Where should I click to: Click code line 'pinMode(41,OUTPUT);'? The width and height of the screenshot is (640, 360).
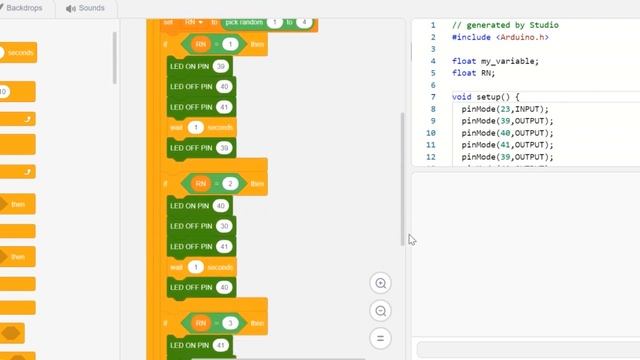point(507,145)
